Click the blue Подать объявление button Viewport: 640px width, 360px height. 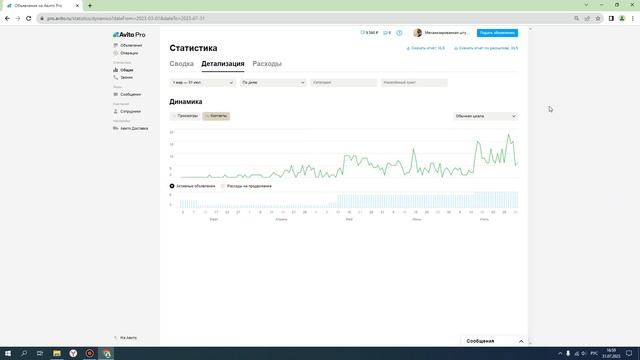click(497, 33)
